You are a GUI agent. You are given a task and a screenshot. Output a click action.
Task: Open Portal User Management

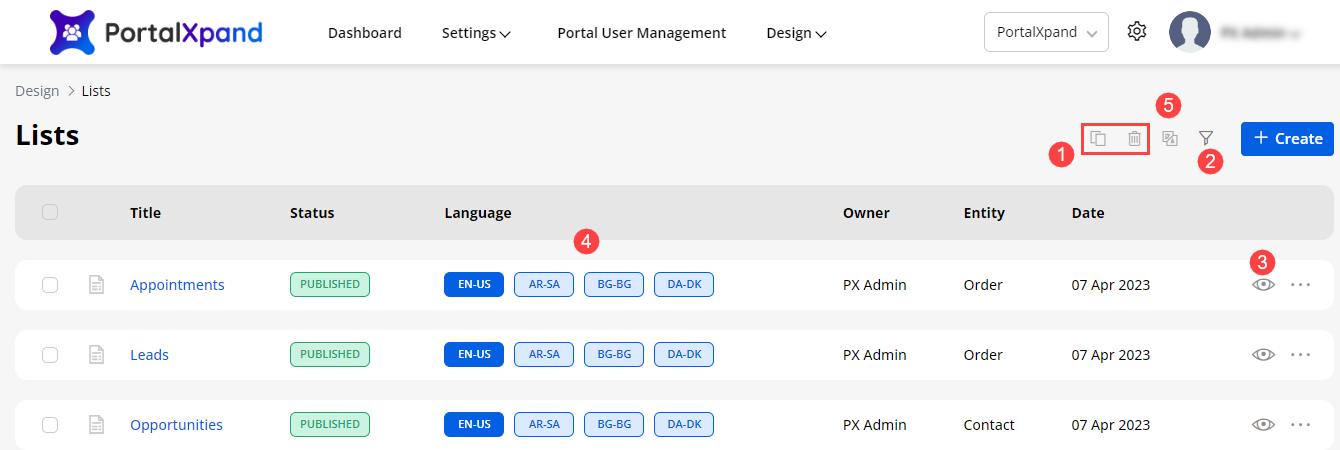click(x=641, y=33)
